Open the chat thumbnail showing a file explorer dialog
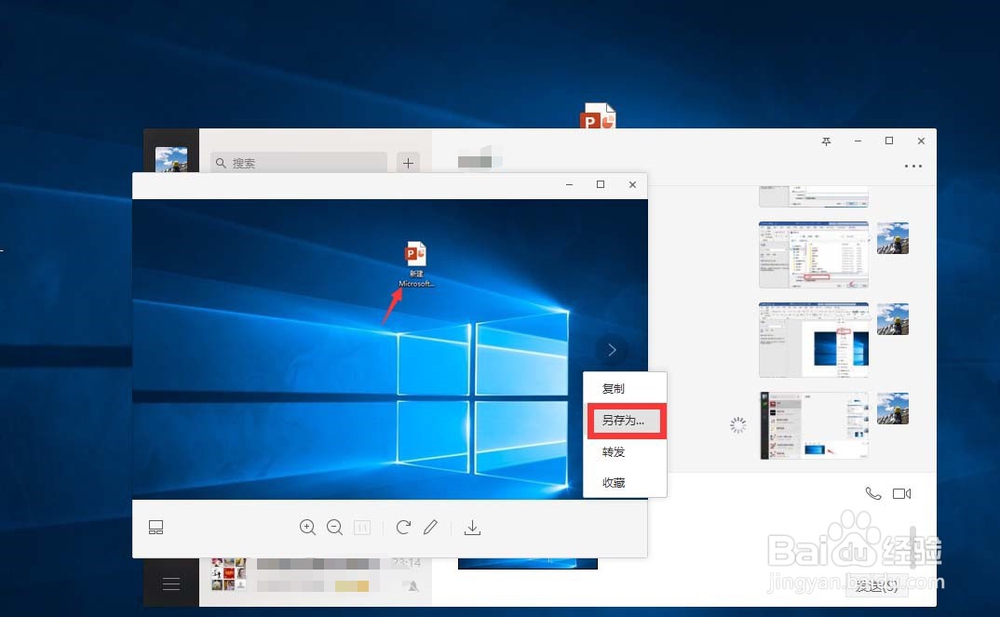The height and width of the screenshot is (617, 1000). pyautogui.click(x=813, y=255)
